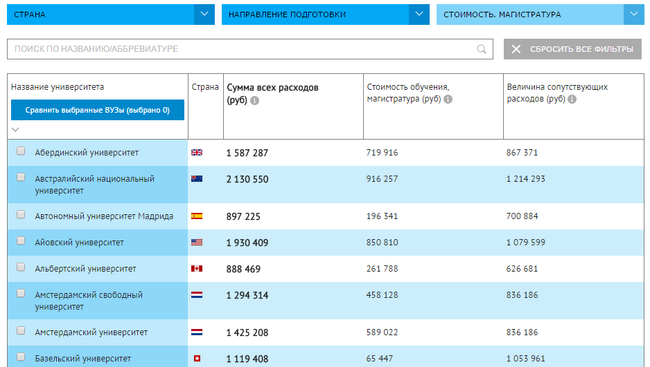This screenshot has width=650, height=367.
Task: Click Базельский университет name
Action: click(x=83, y=358)
